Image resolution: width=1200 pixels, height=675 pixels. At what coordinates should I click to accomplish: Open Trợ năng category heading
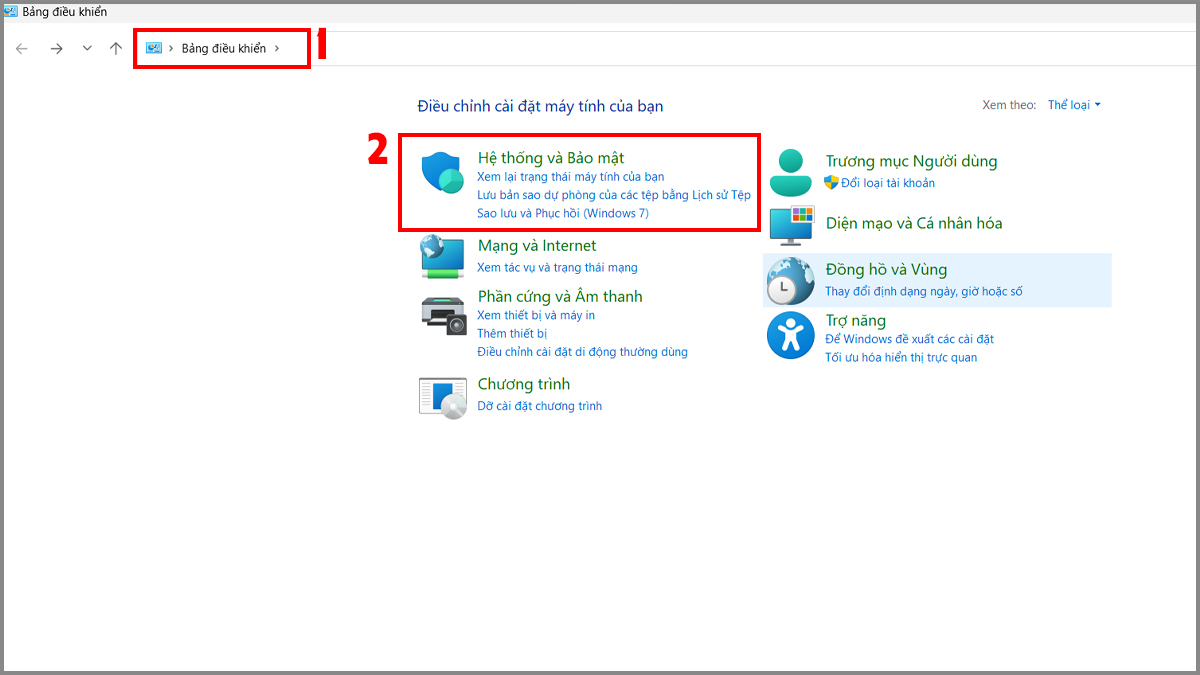(x=855, y=321)
